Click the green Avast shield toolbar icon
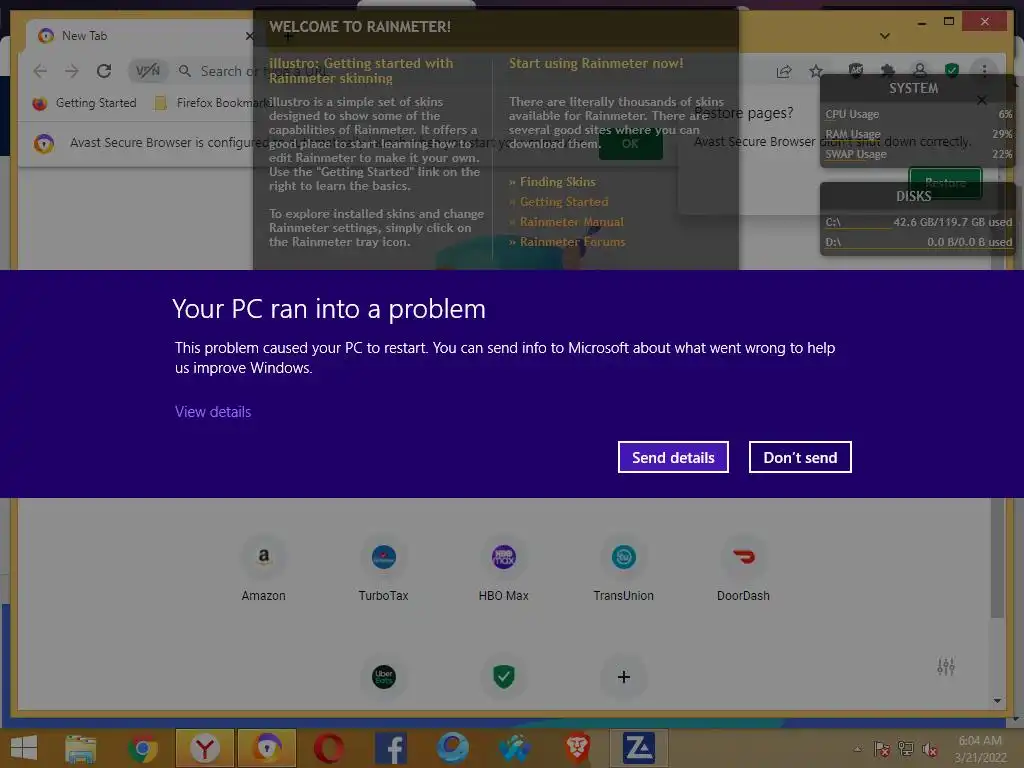 952,70
